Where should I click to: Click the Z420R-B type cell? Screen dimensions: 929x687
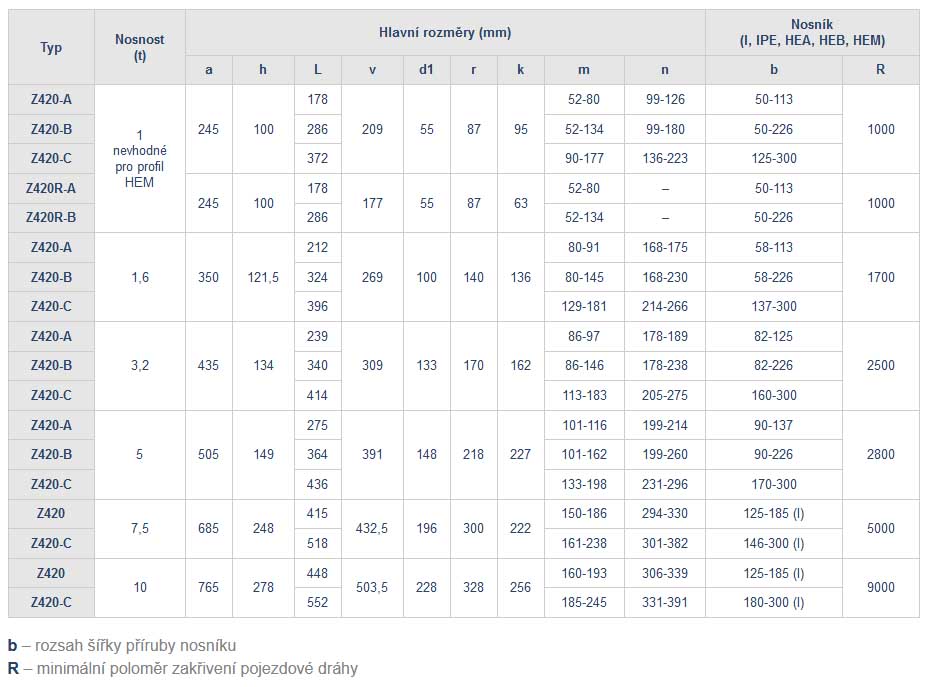[51, 217]
